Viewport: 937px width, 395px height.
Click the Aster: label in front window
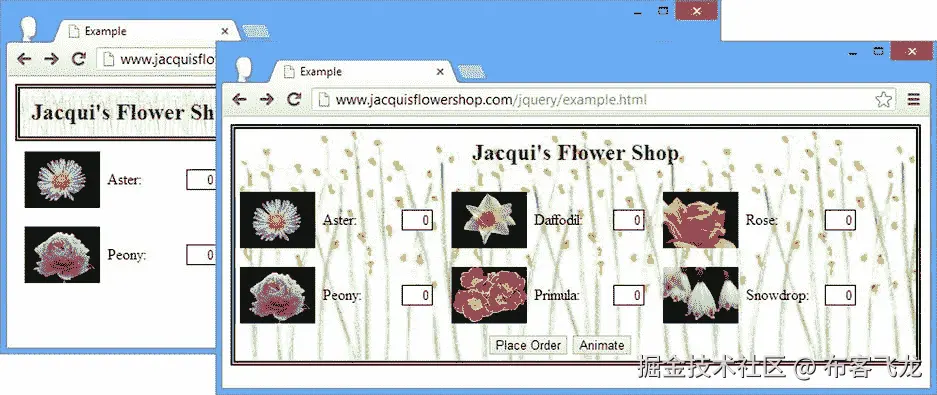pyautogui.click(x=340, y=220)
